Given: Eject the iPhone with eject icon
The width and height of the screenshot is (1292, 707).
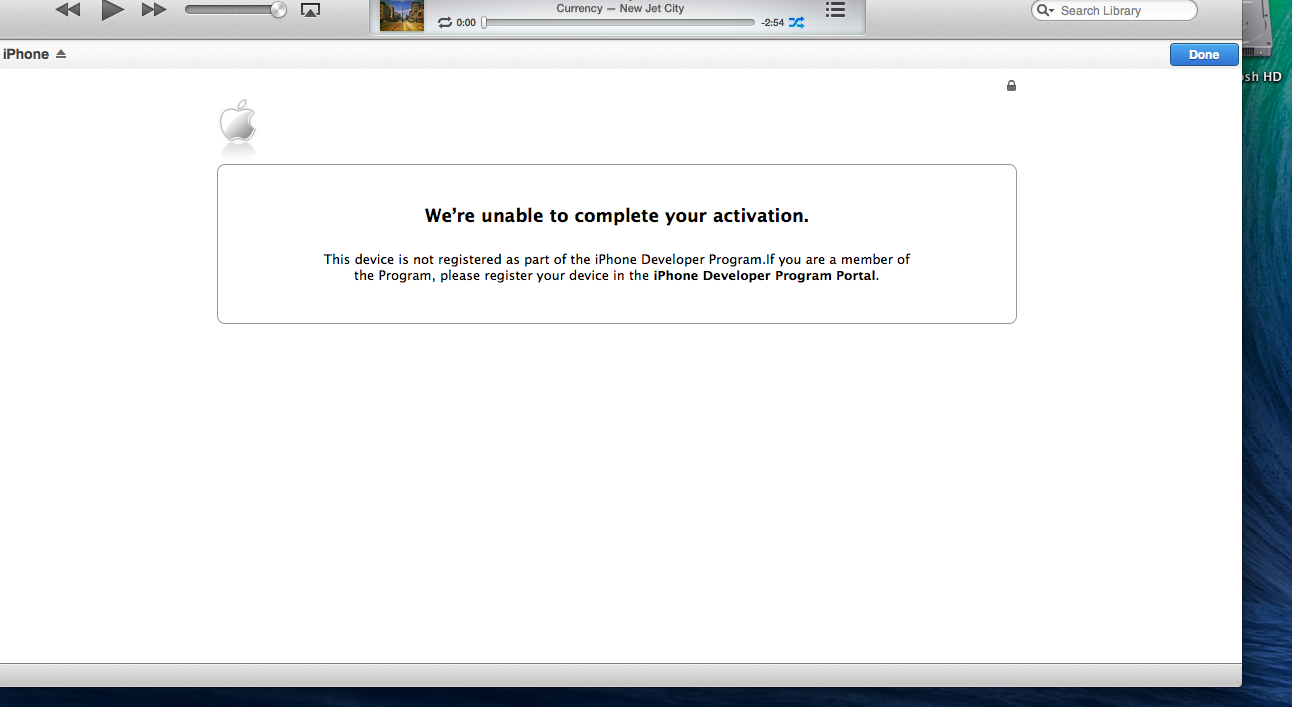Looking at the screenshot, I should pos(61,54).
